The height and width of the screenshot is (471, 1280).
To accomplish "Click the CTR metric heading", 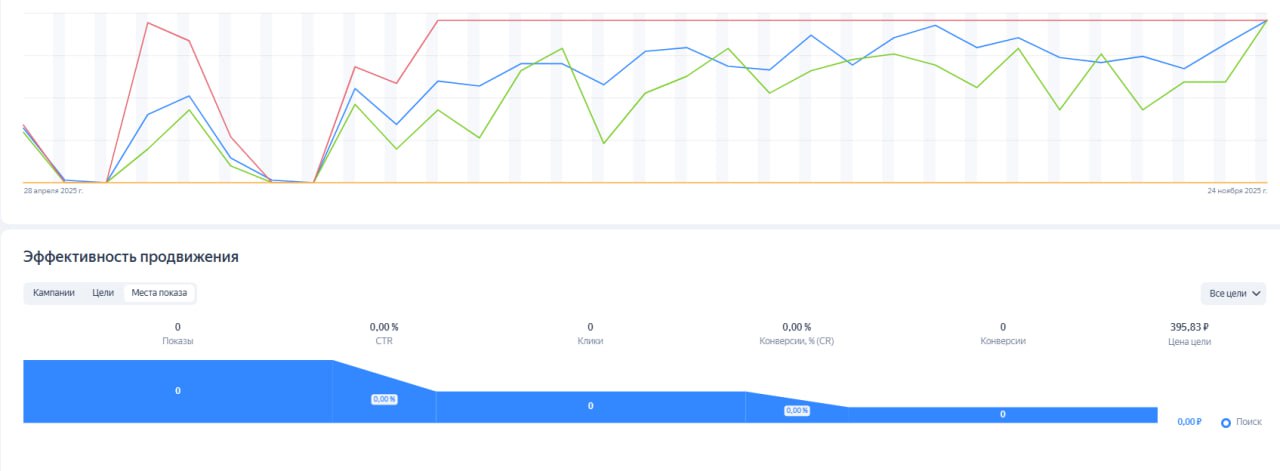I will [384, 341].
